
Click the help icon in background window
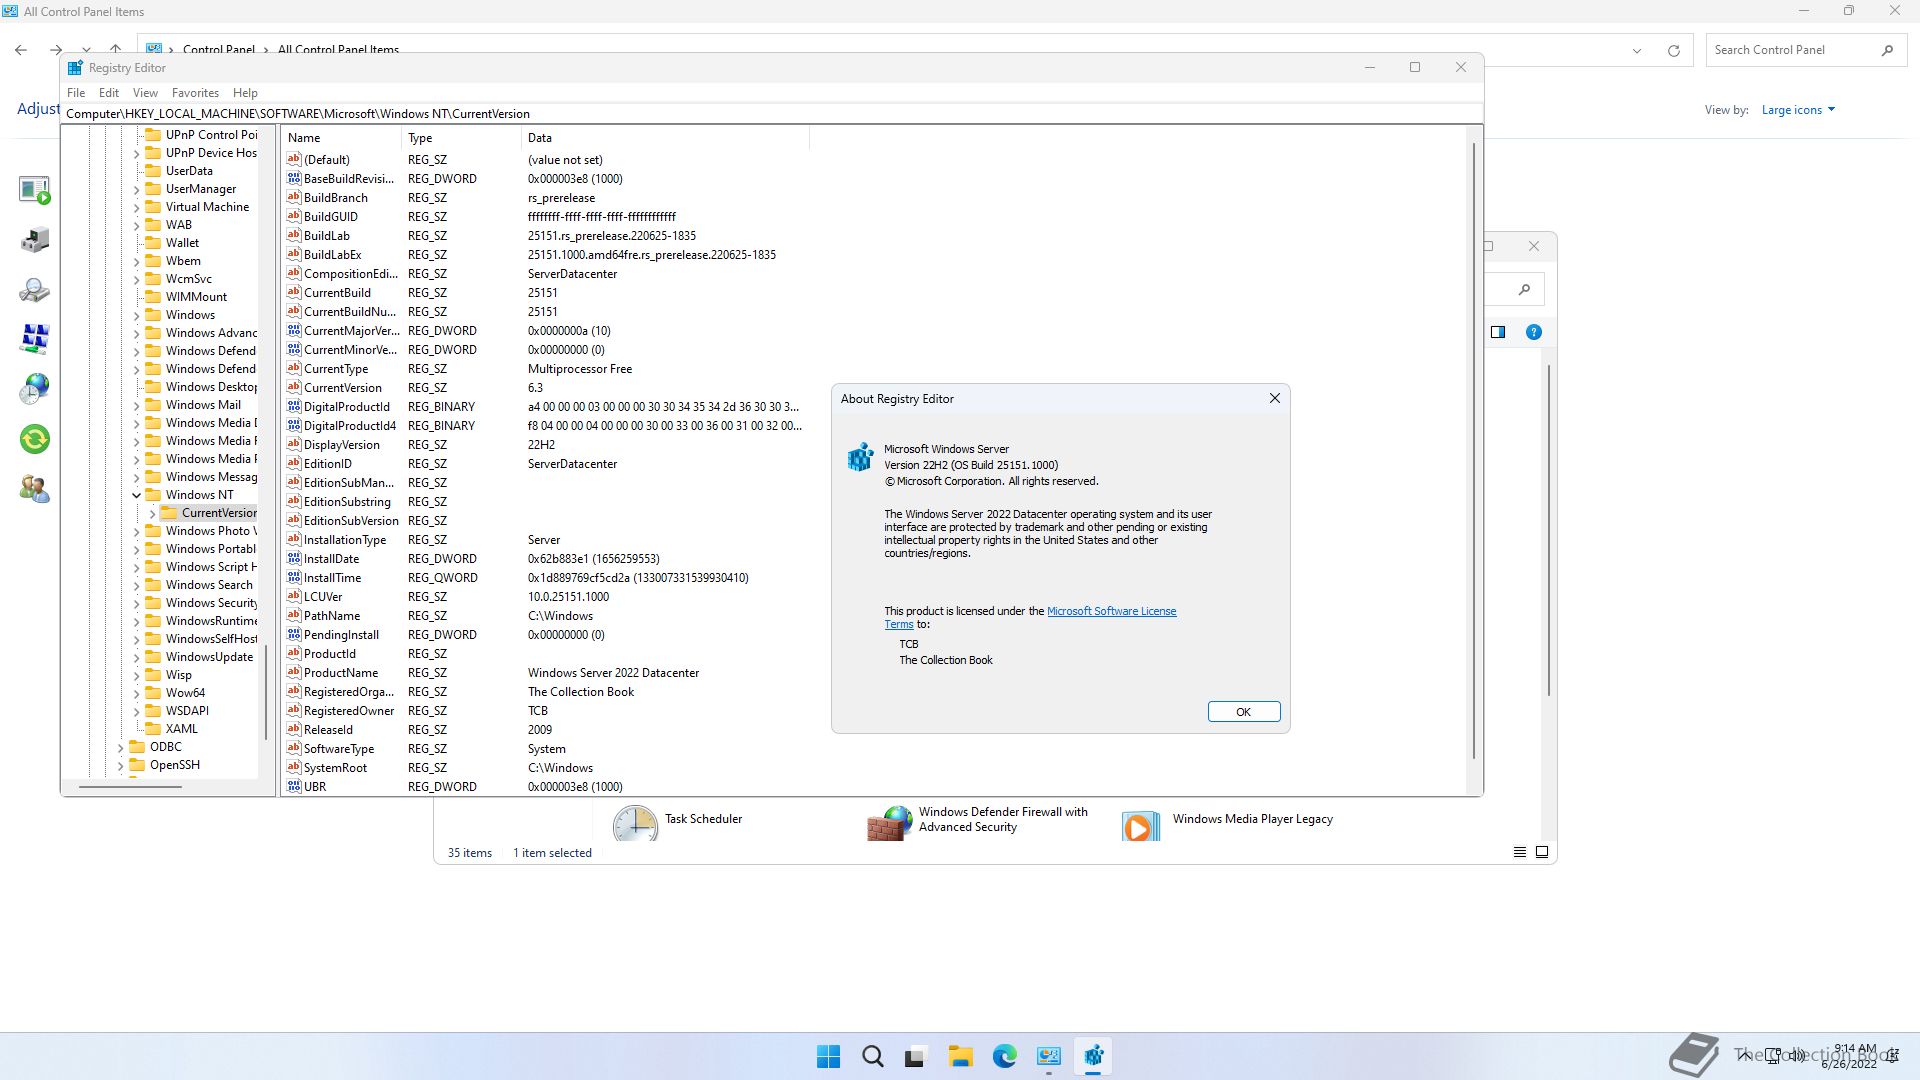pyautogui.click(x=1533, y=332)
